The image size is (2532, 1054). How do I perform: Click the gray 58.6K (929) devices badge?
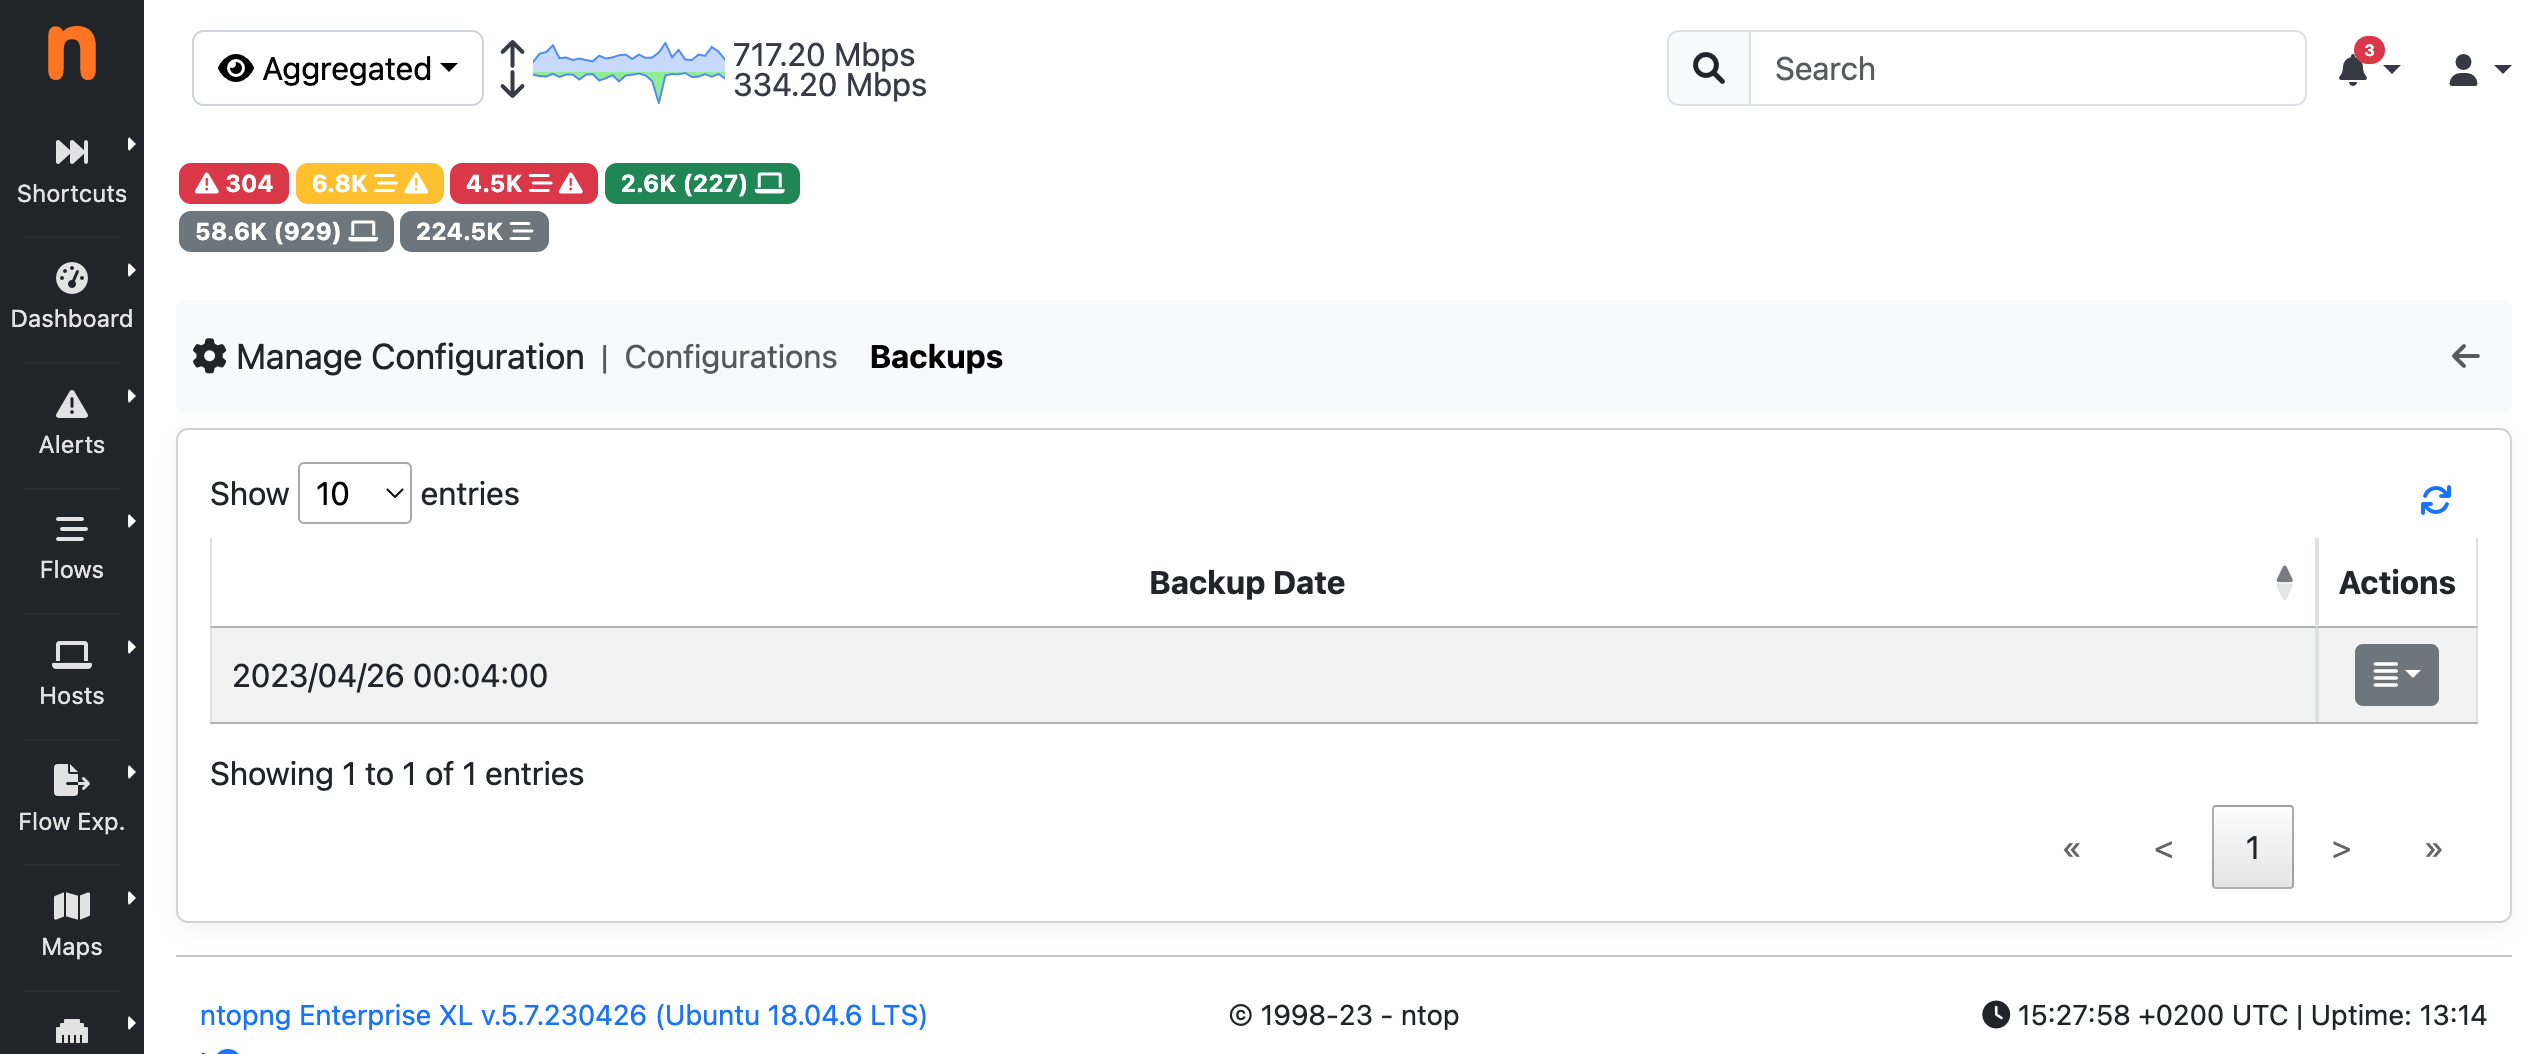(286, 231)
